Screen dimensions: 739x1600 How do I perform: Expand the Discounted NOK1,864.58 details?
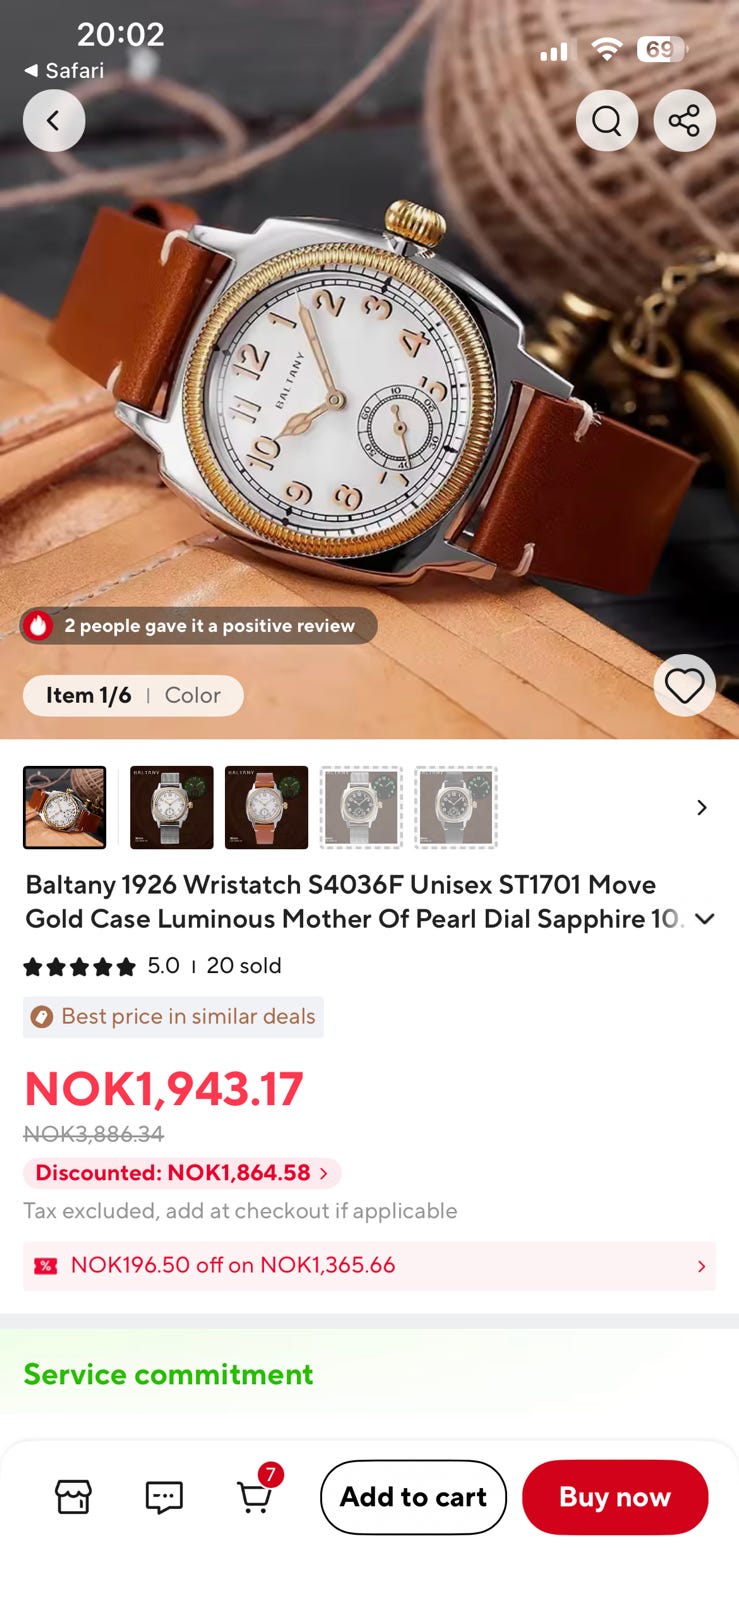pos(182,1173)
